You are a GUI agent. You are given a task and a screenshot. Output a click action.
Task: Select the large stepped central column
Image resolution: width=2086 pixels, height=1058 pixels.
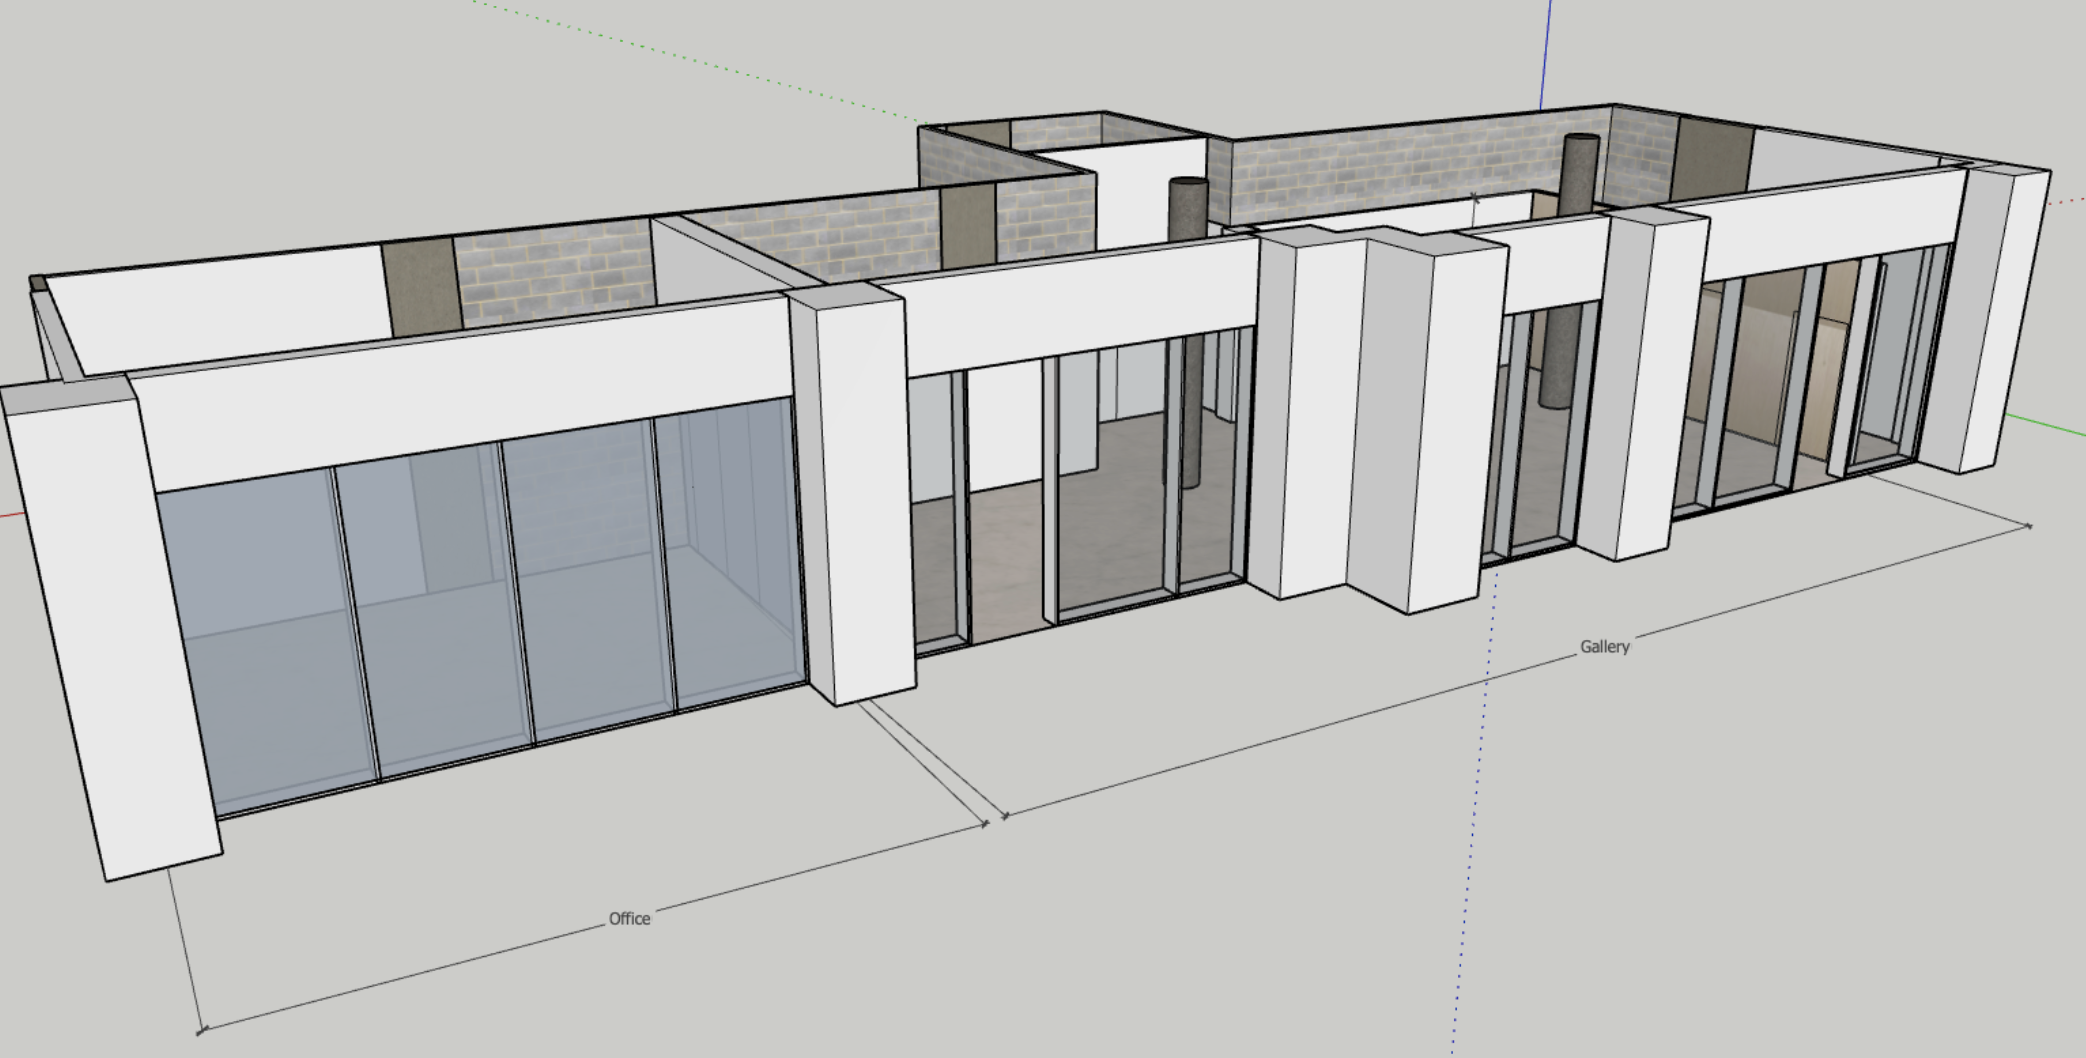[1380, 420]
